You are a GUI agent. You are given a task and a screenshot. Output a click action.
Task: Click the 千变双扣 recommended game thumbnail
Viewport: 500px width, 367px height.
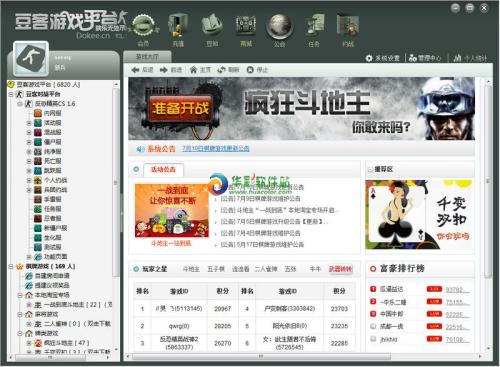[x=419, y=215]
